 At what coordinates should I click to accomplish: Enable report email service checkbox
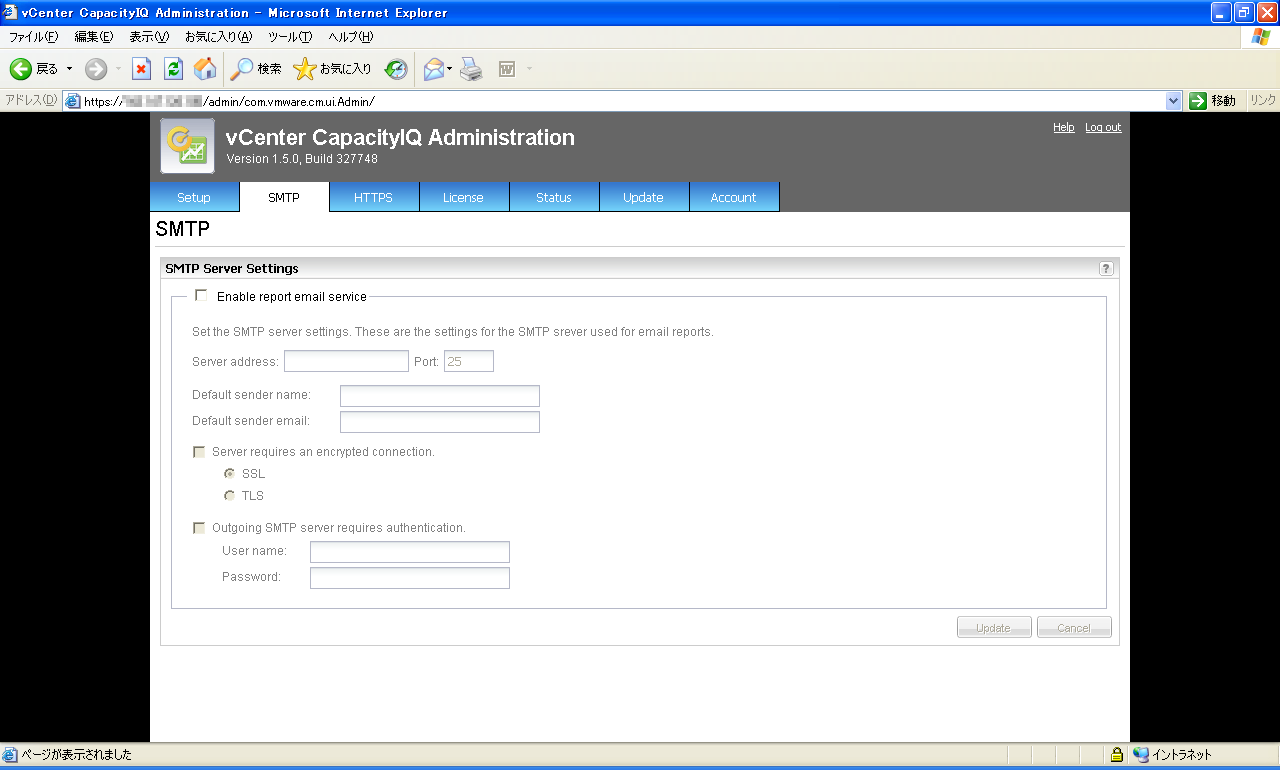point(201,295)
